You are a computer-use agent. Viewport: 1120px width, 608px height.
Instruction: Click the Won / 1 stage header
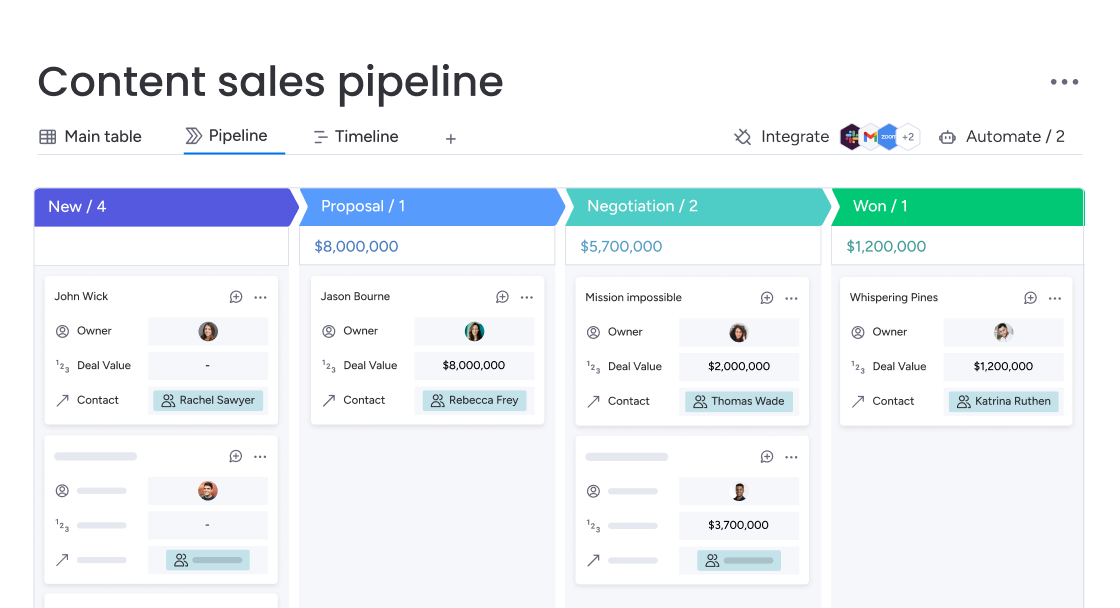[955, 206]
